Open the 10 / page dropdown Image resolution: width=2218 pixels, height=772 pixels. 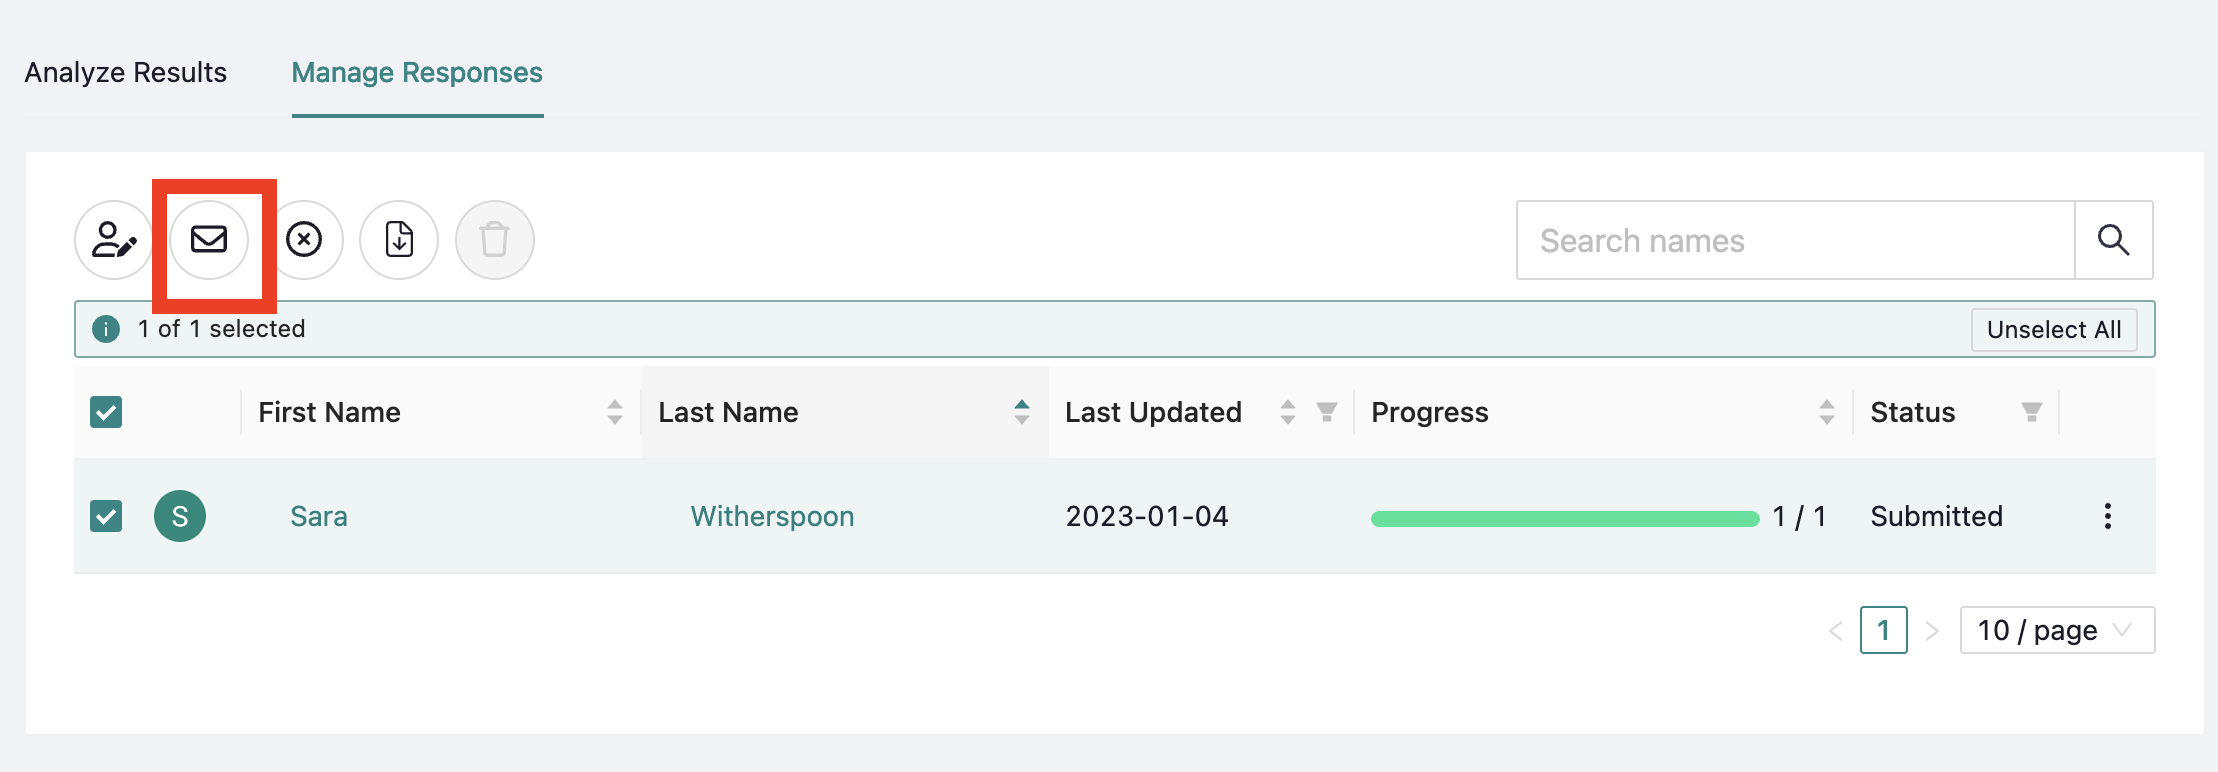[x=2057, y=630]
